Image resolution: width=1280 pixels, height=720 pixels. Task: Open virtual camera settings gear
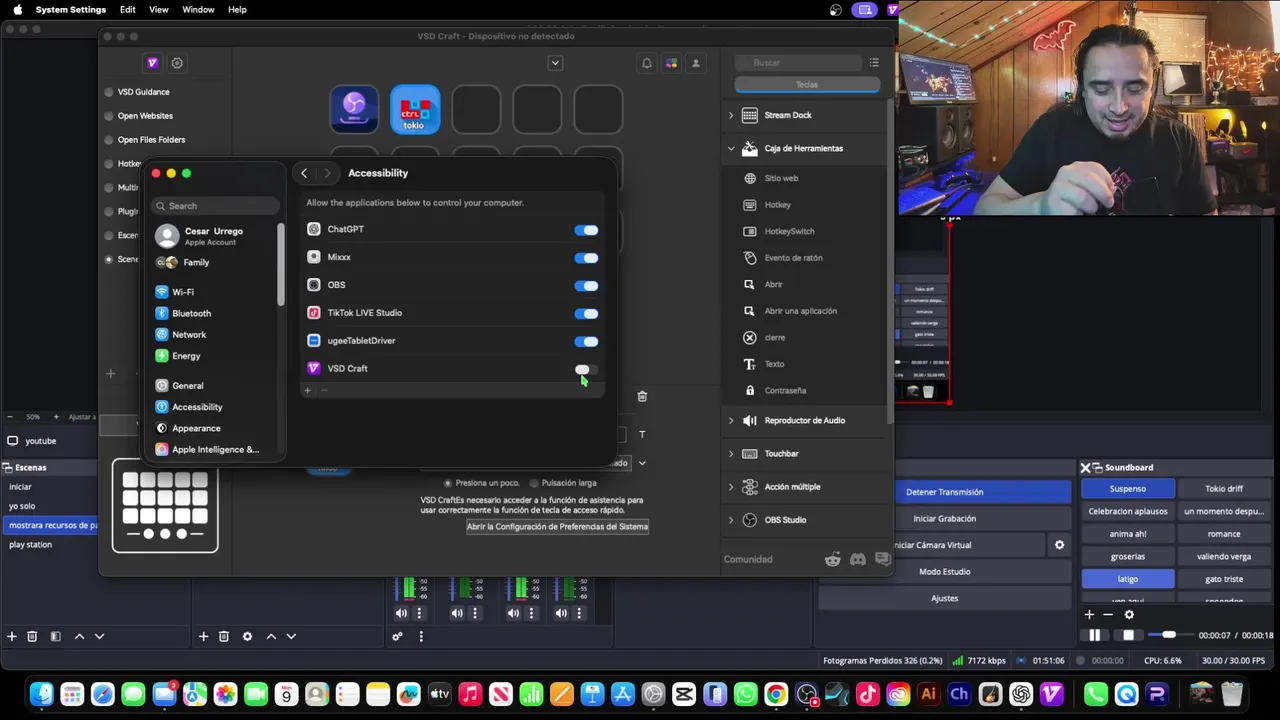[x=1059, y=545]
